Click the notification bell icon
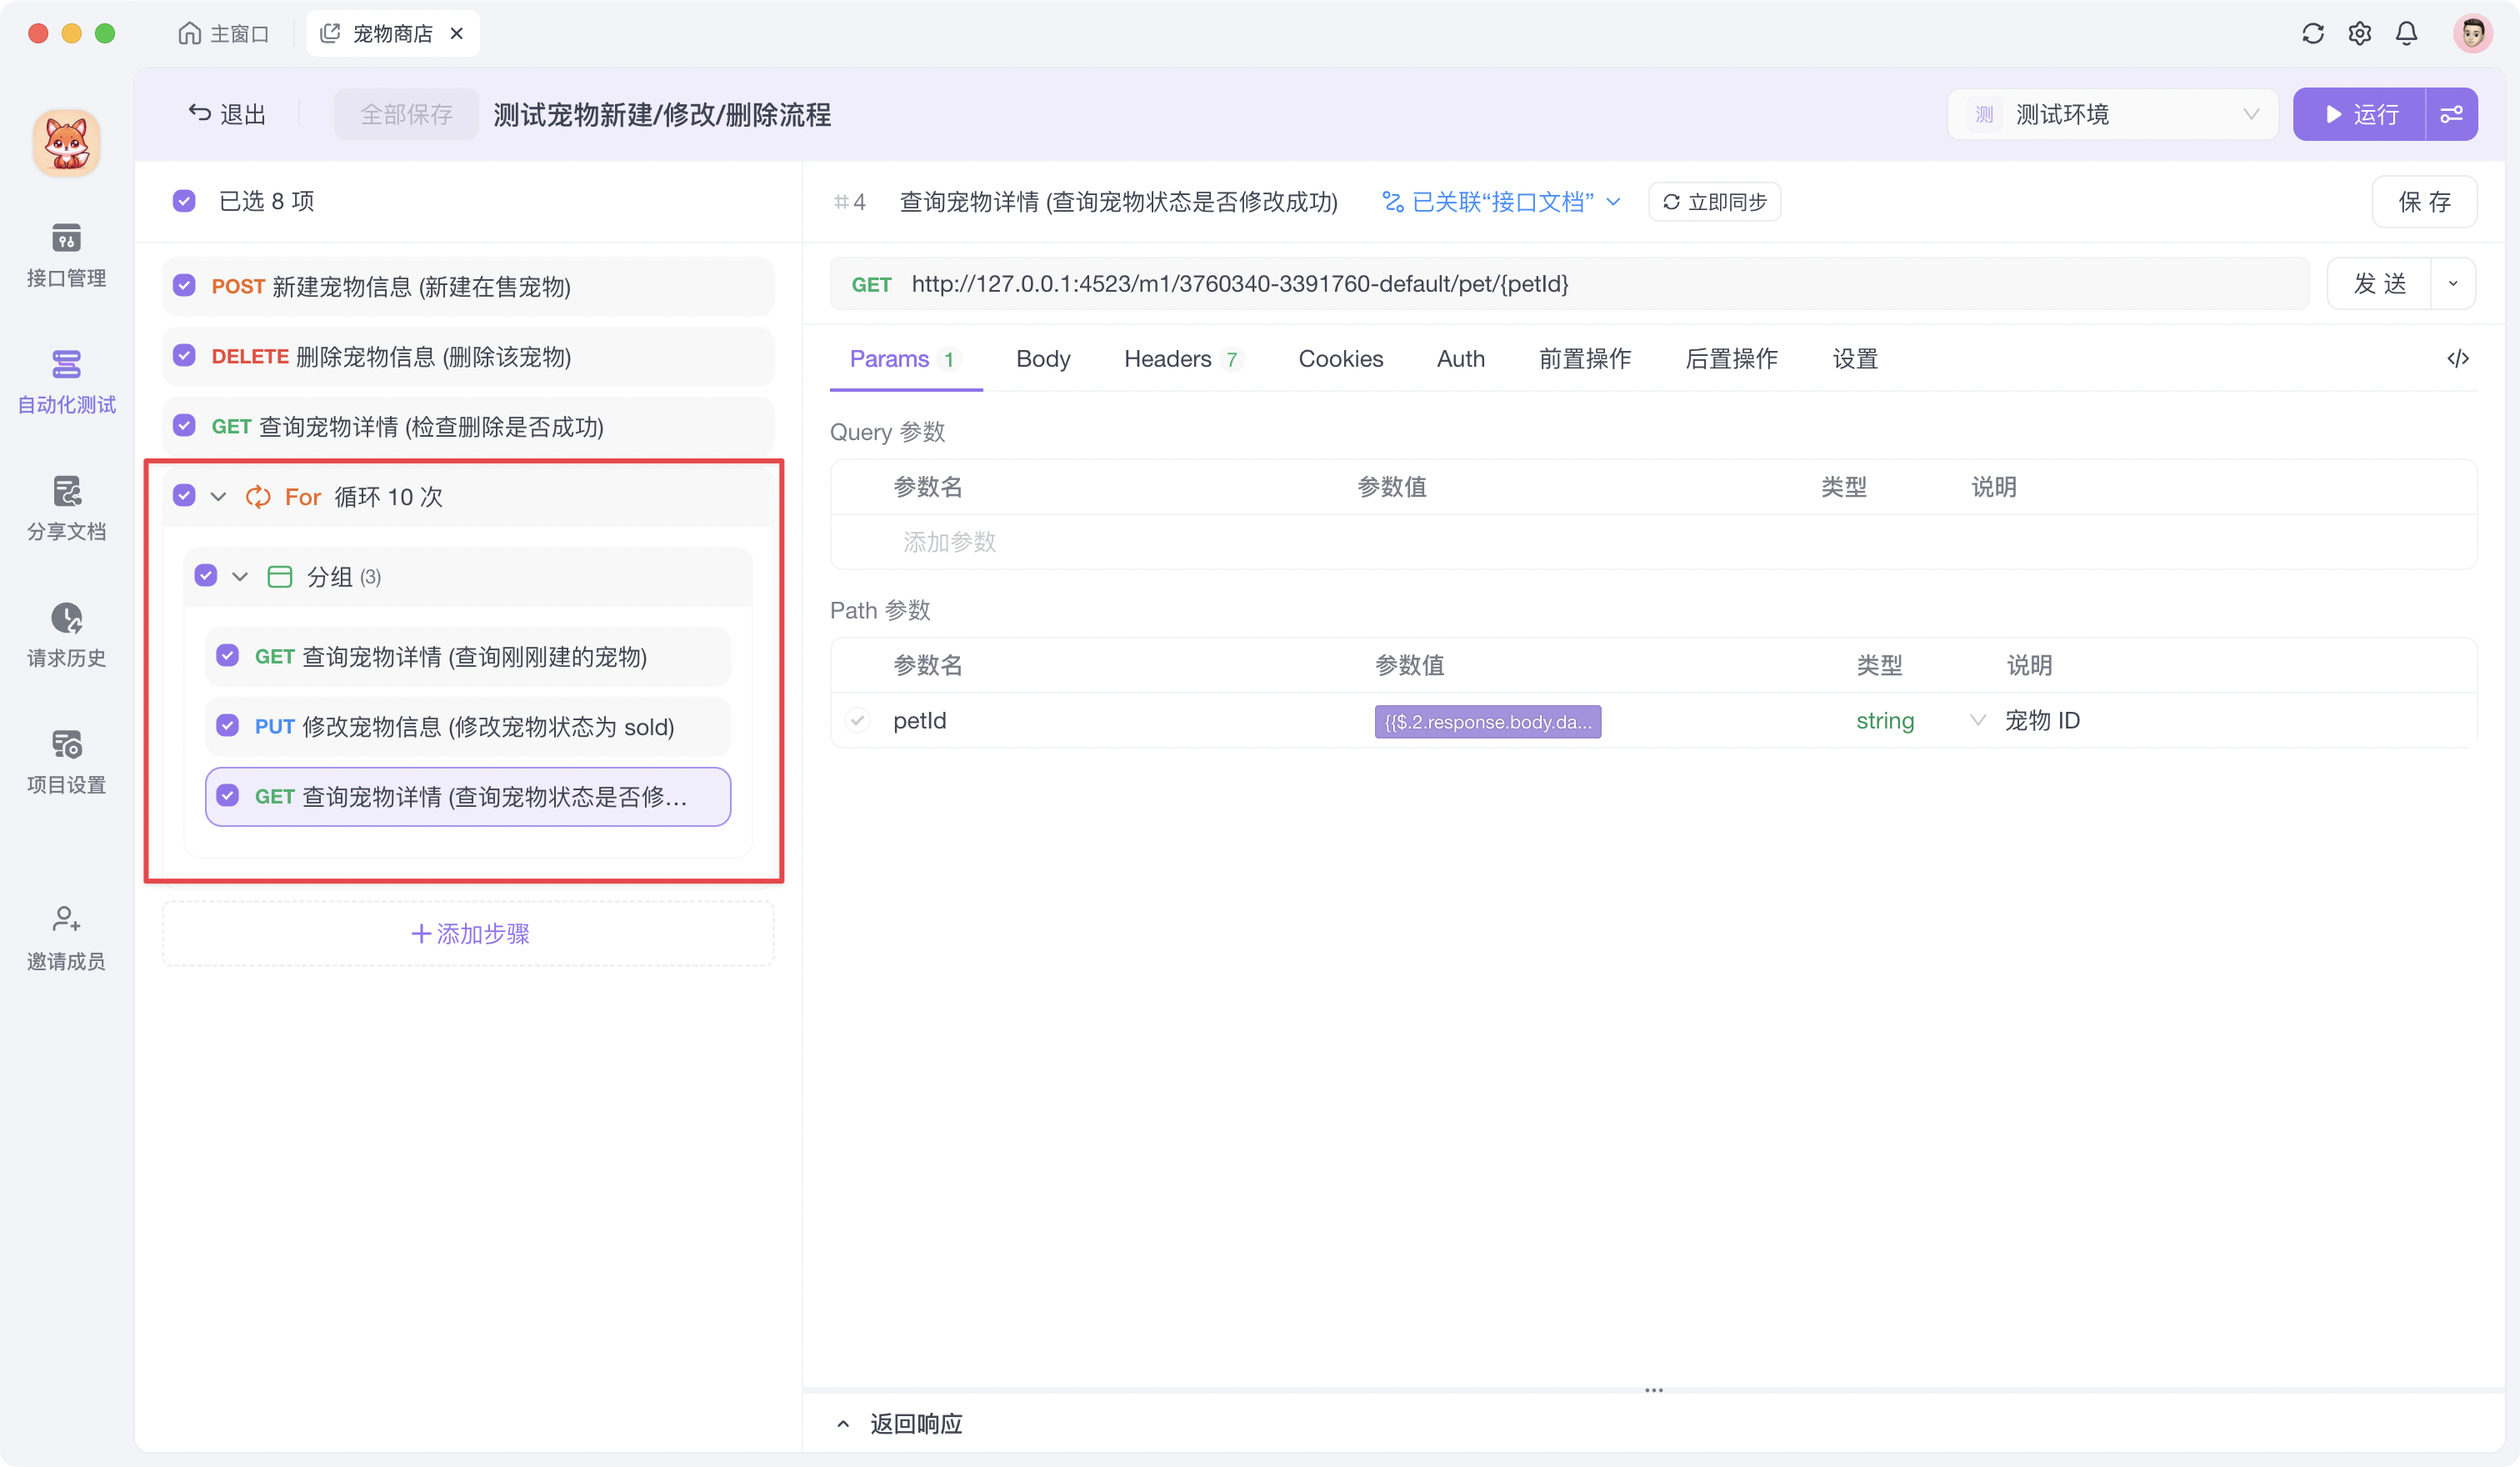This screenshot has height=1467, width=2520. tap(2406, 33)
